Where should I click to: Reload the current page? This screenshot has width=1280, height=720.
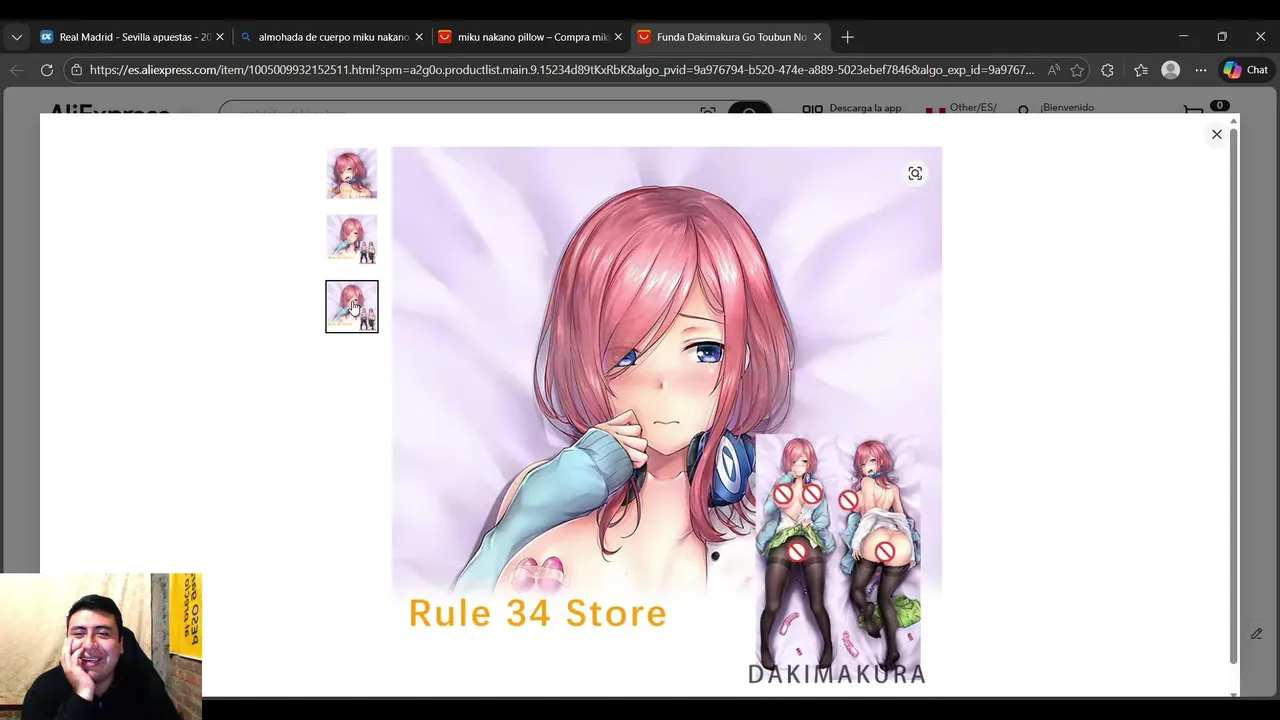pyautogui.click(x=46, y=70)
